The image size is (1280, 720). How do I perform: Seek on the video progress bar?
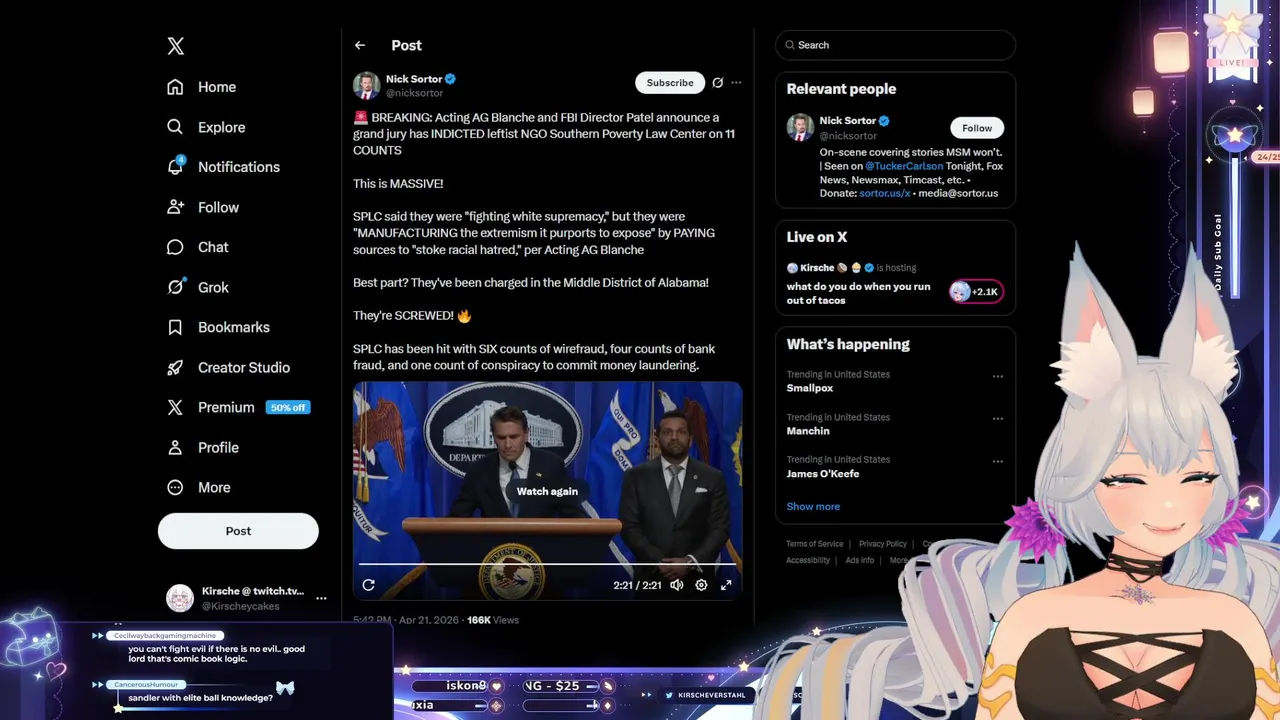coord(547,565)
